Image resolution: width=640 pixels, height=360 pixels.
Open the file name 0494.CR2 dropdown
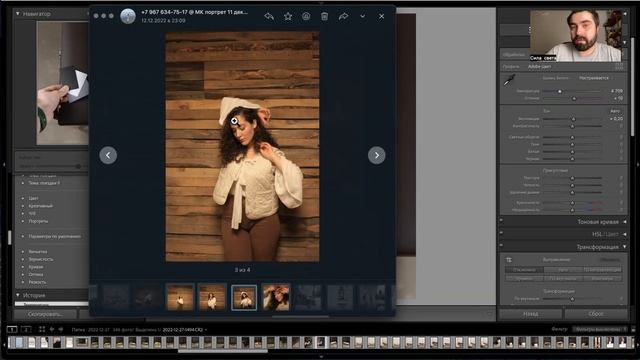tap(184, 329)
